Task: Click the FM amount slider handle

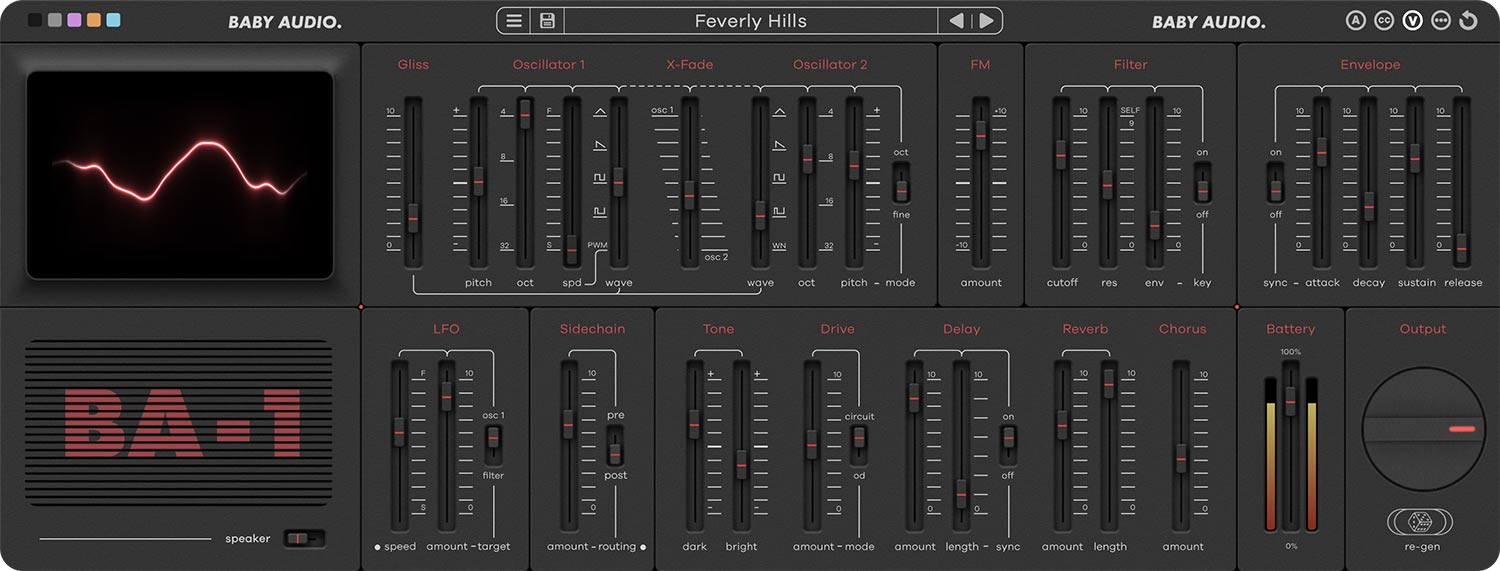Action: click(981, 135)
